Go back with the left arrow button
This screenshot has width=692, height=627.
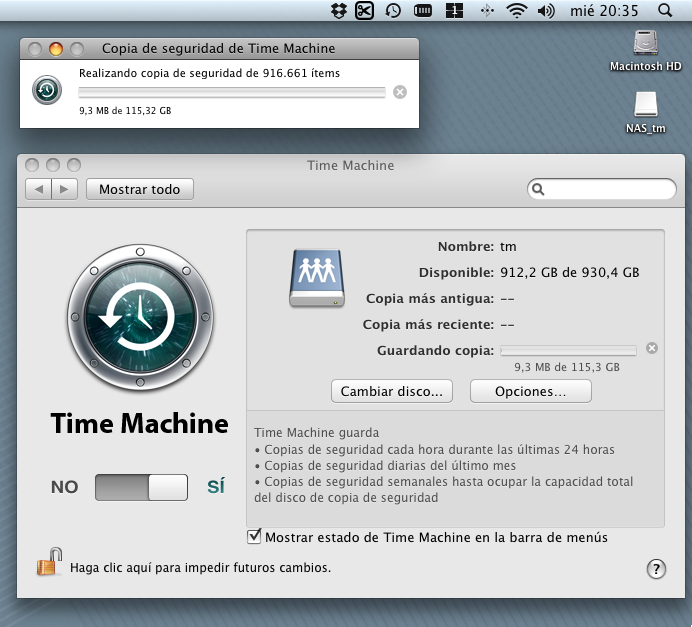(38, 189)
